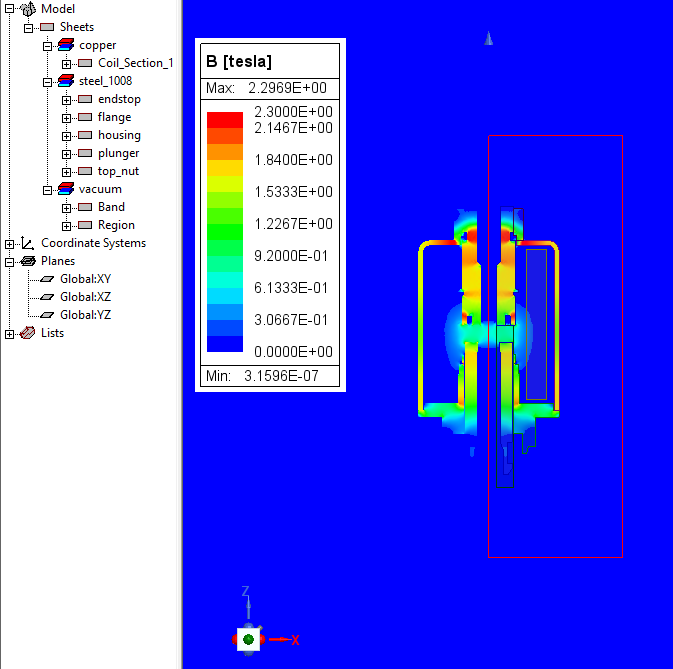Image resolution: width=673 pixels, height=669 pixels.
Task: Select the housing tree item
Action: click(119, 135)
